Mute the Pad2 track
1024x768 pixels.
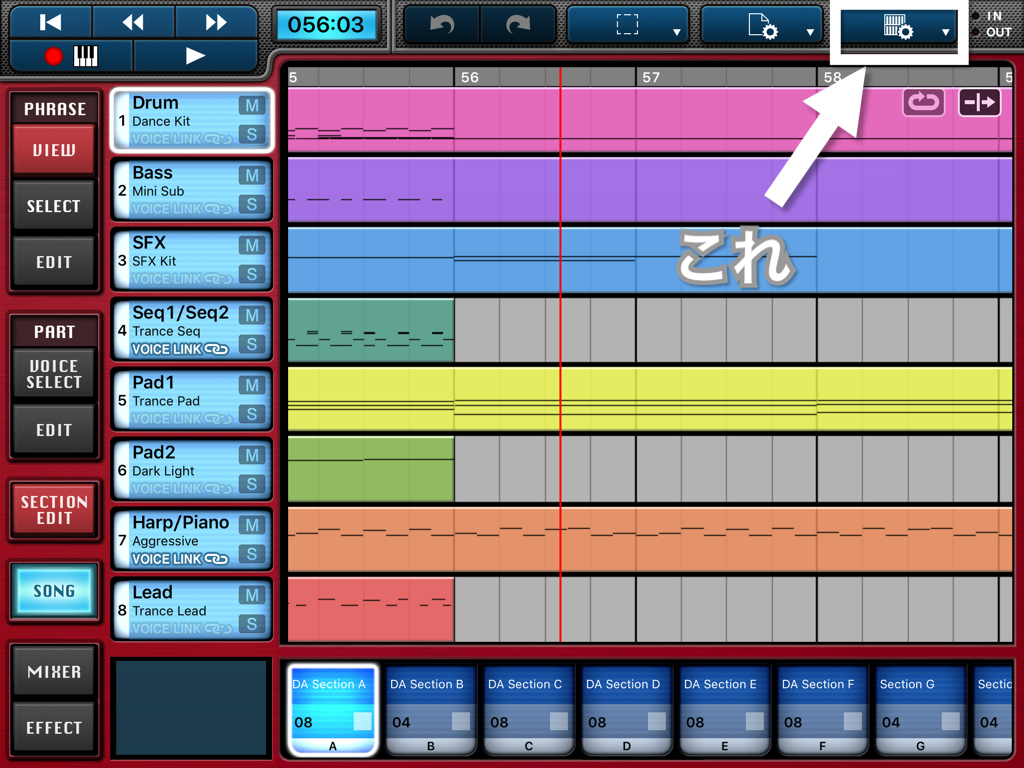252,455
